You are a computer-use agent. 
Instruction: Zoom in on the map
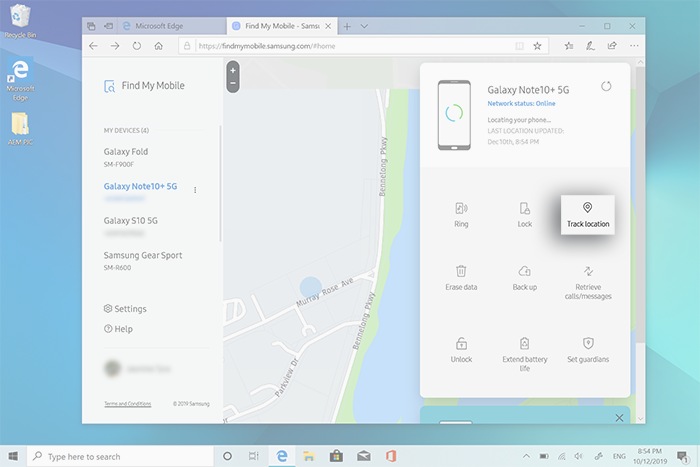coord(233,71)
